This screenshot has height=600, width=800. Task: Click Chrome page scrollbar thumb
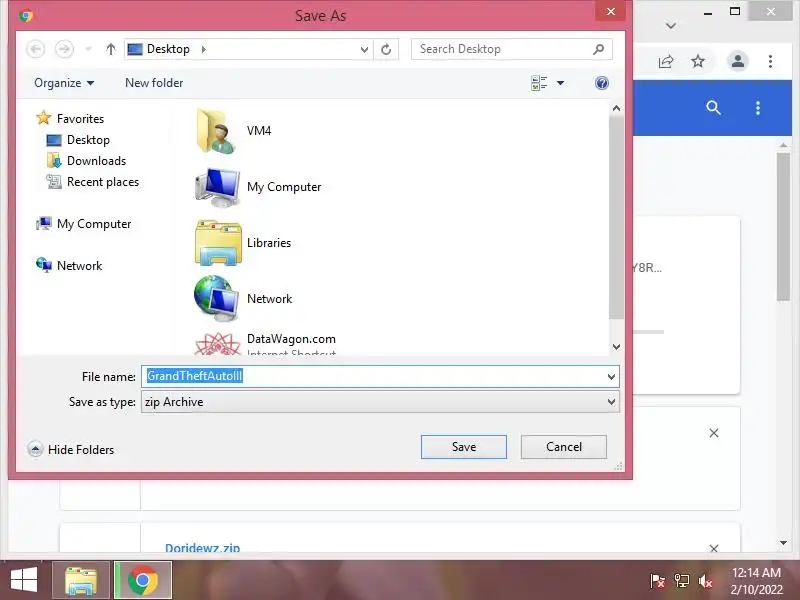(783, 227)
